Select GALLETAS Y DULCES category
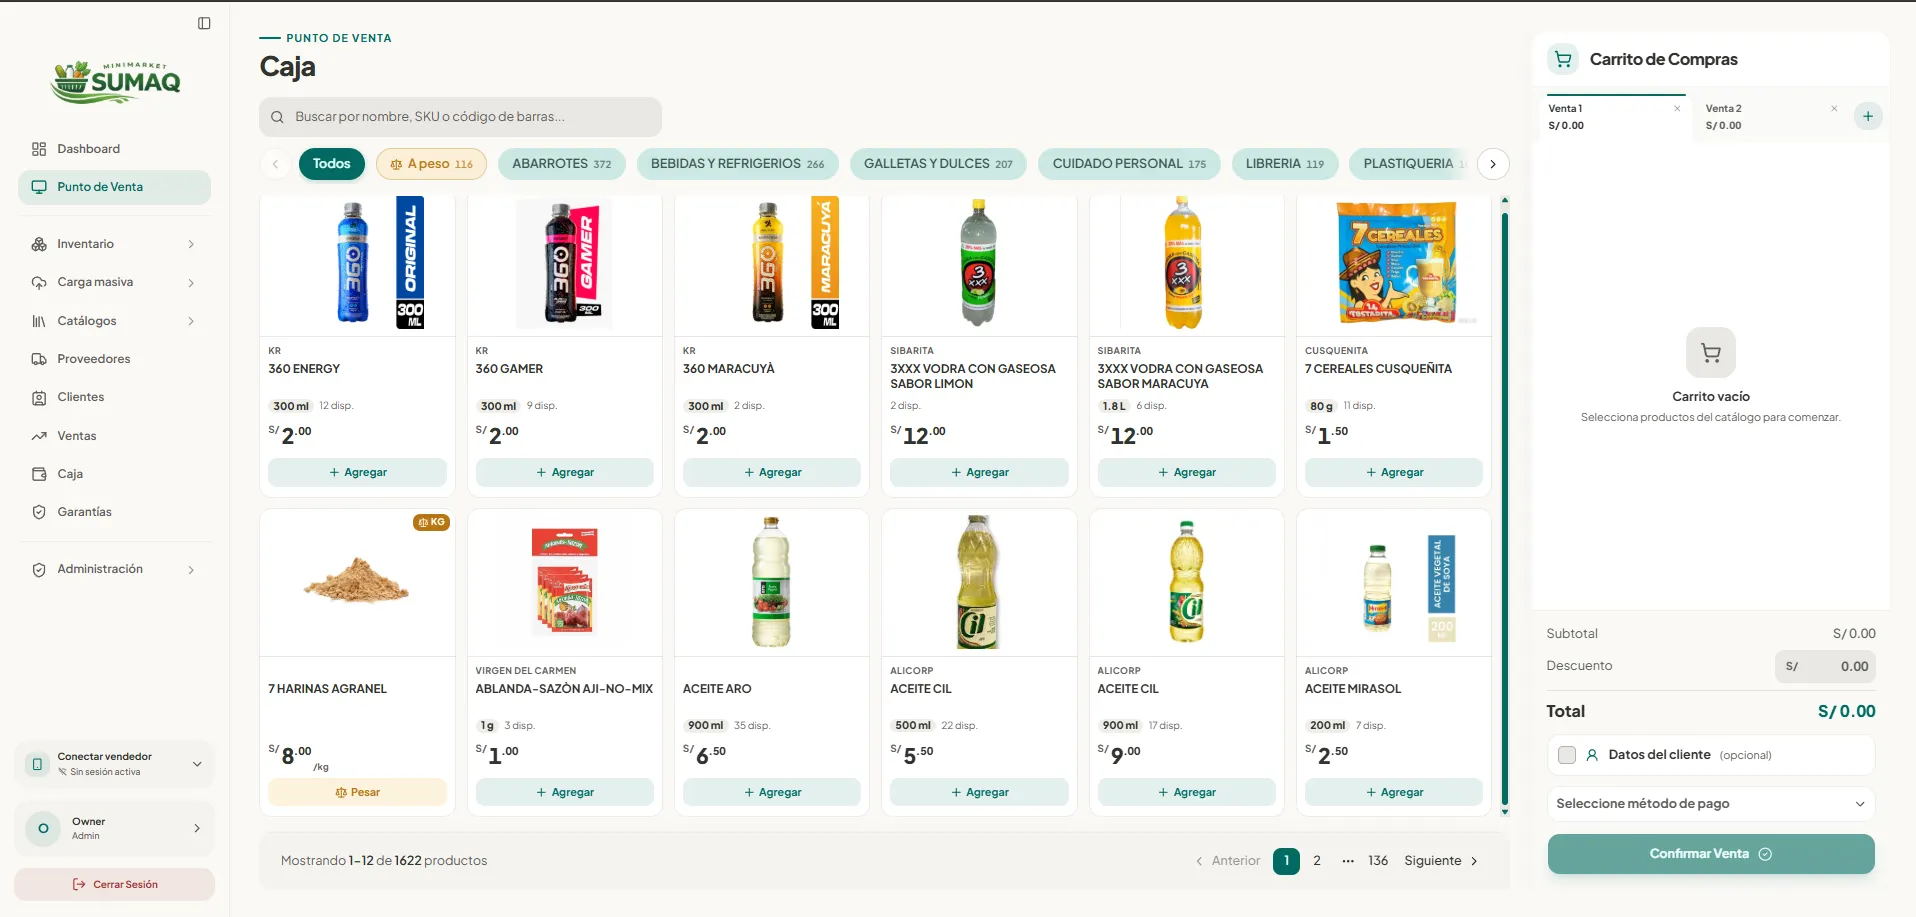 pos(938,164)
